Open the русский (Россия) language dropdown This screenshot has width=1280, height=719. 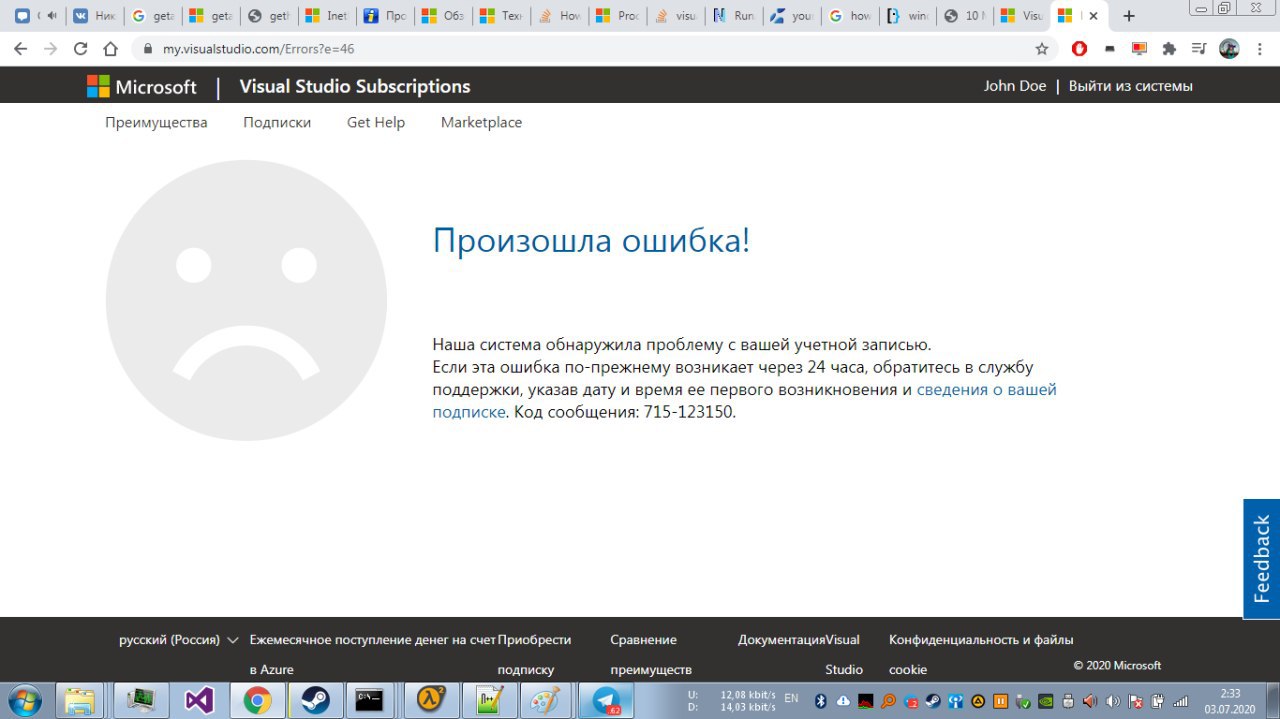click(x=178, y=640)
